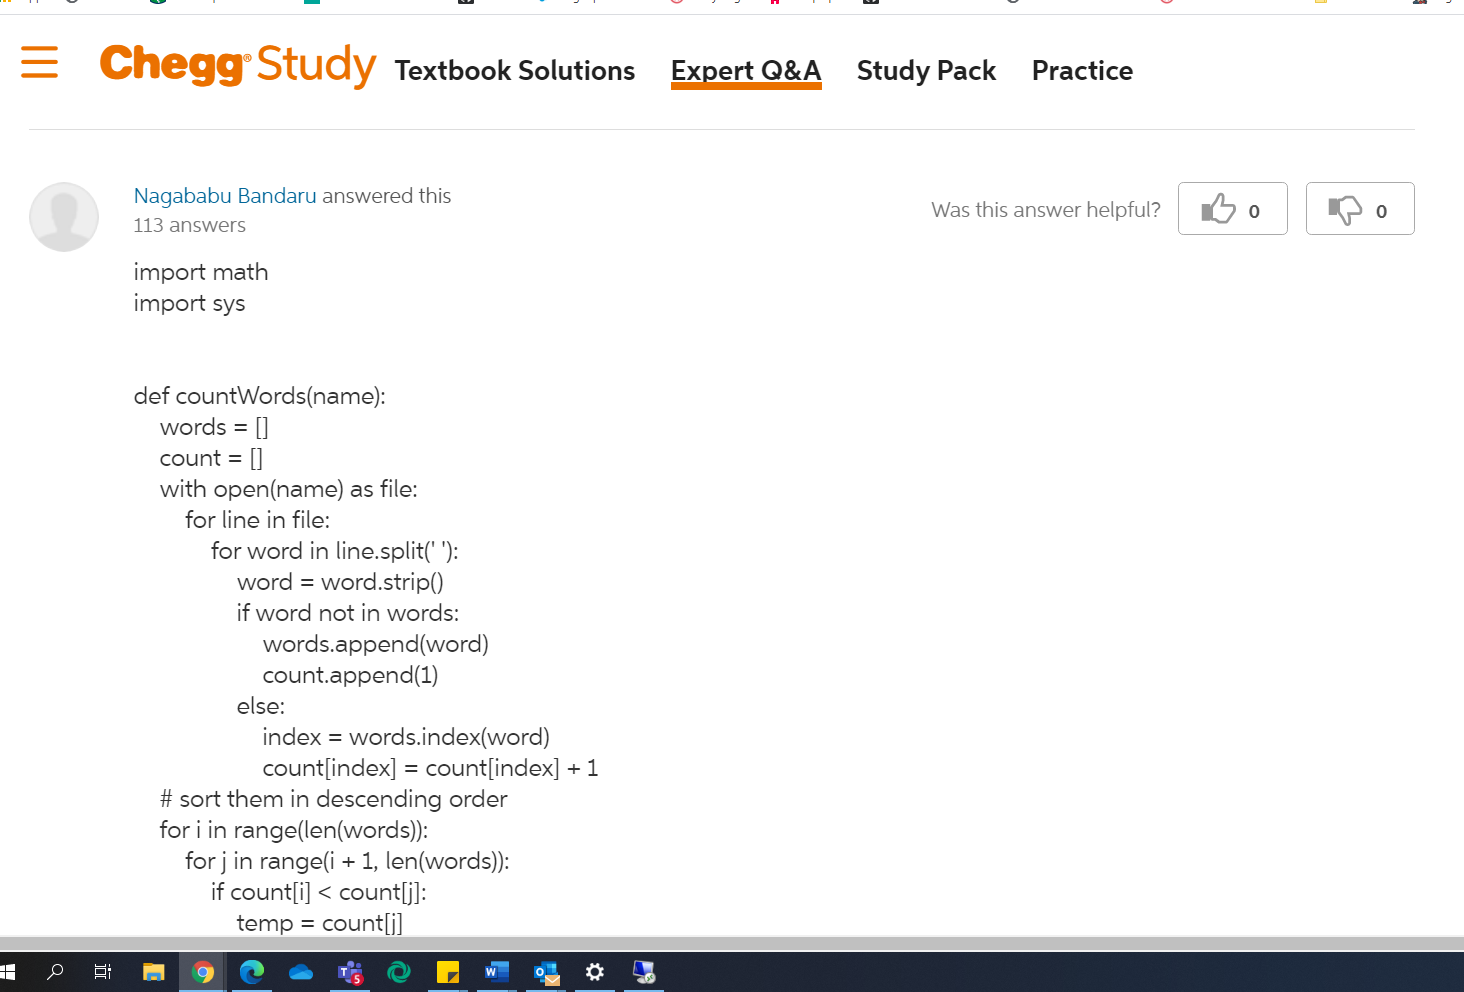
Task: Open Settings gear on the taskbar
Action: click(595, 972)
